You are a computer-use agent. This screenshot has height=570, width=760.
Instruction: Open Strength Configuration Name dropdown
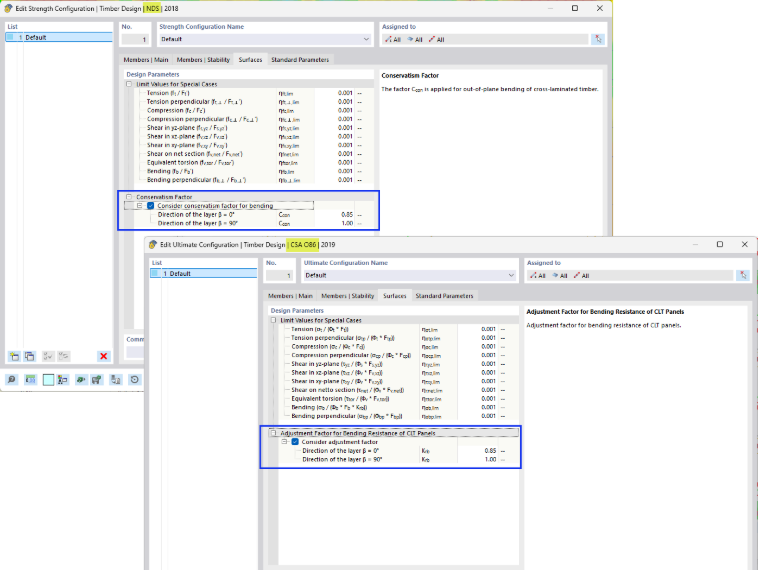pos(366,39)
